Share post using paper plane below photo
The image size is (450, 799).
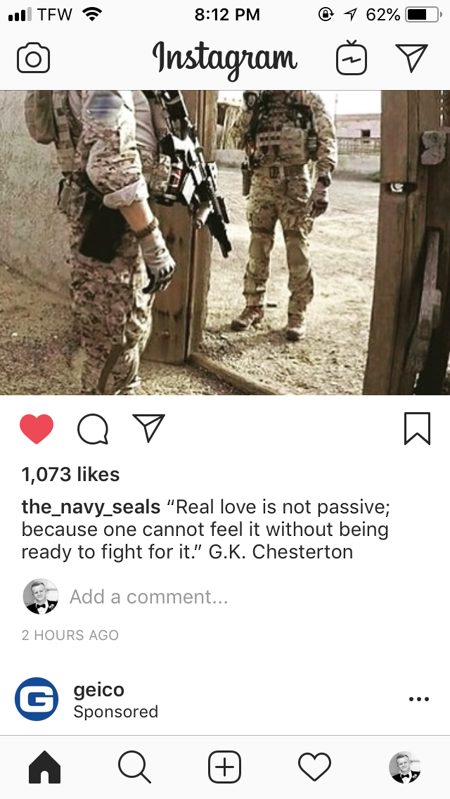[148, 428]
